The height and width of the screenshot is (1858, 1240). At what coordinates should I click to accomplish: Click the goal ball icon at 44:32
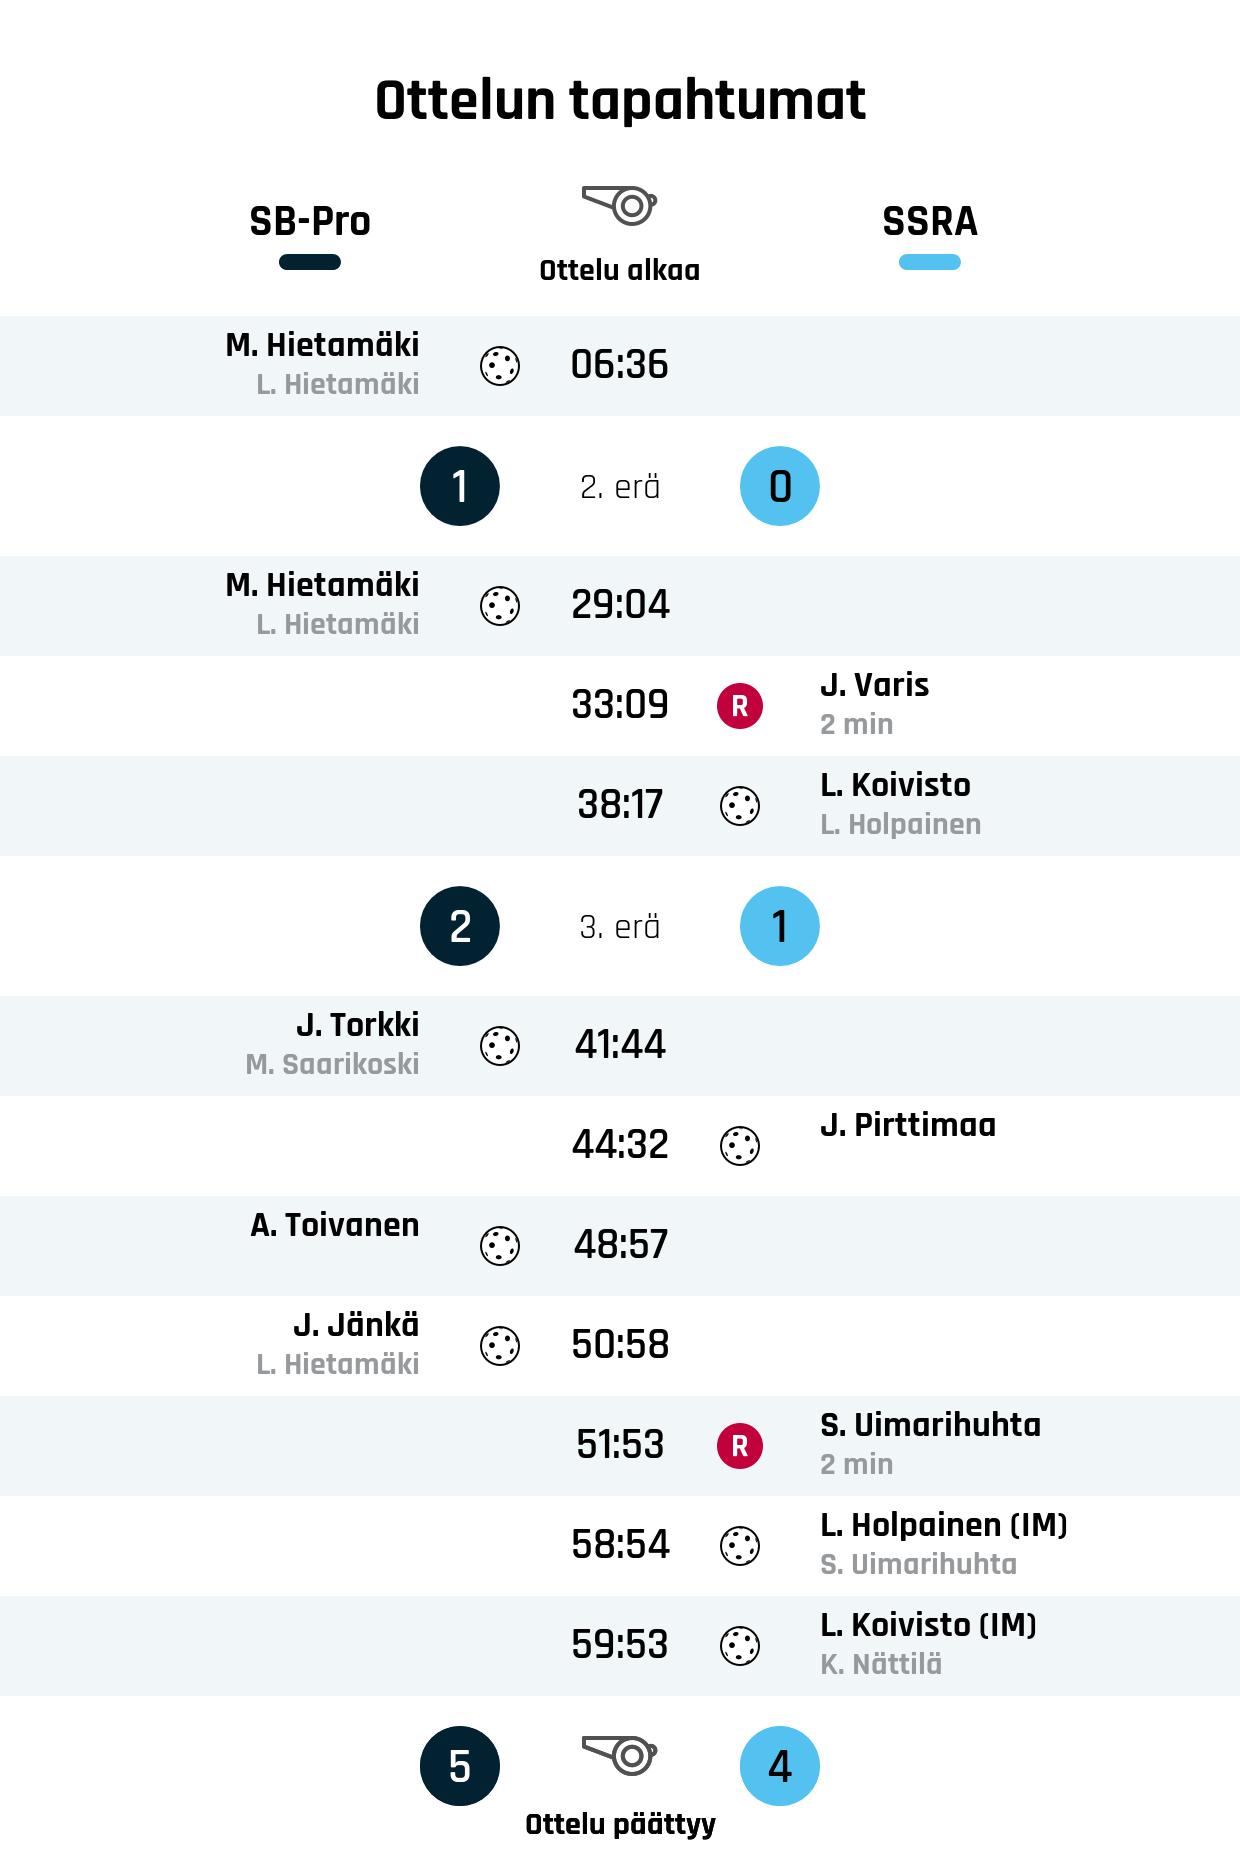[740, 1146]
